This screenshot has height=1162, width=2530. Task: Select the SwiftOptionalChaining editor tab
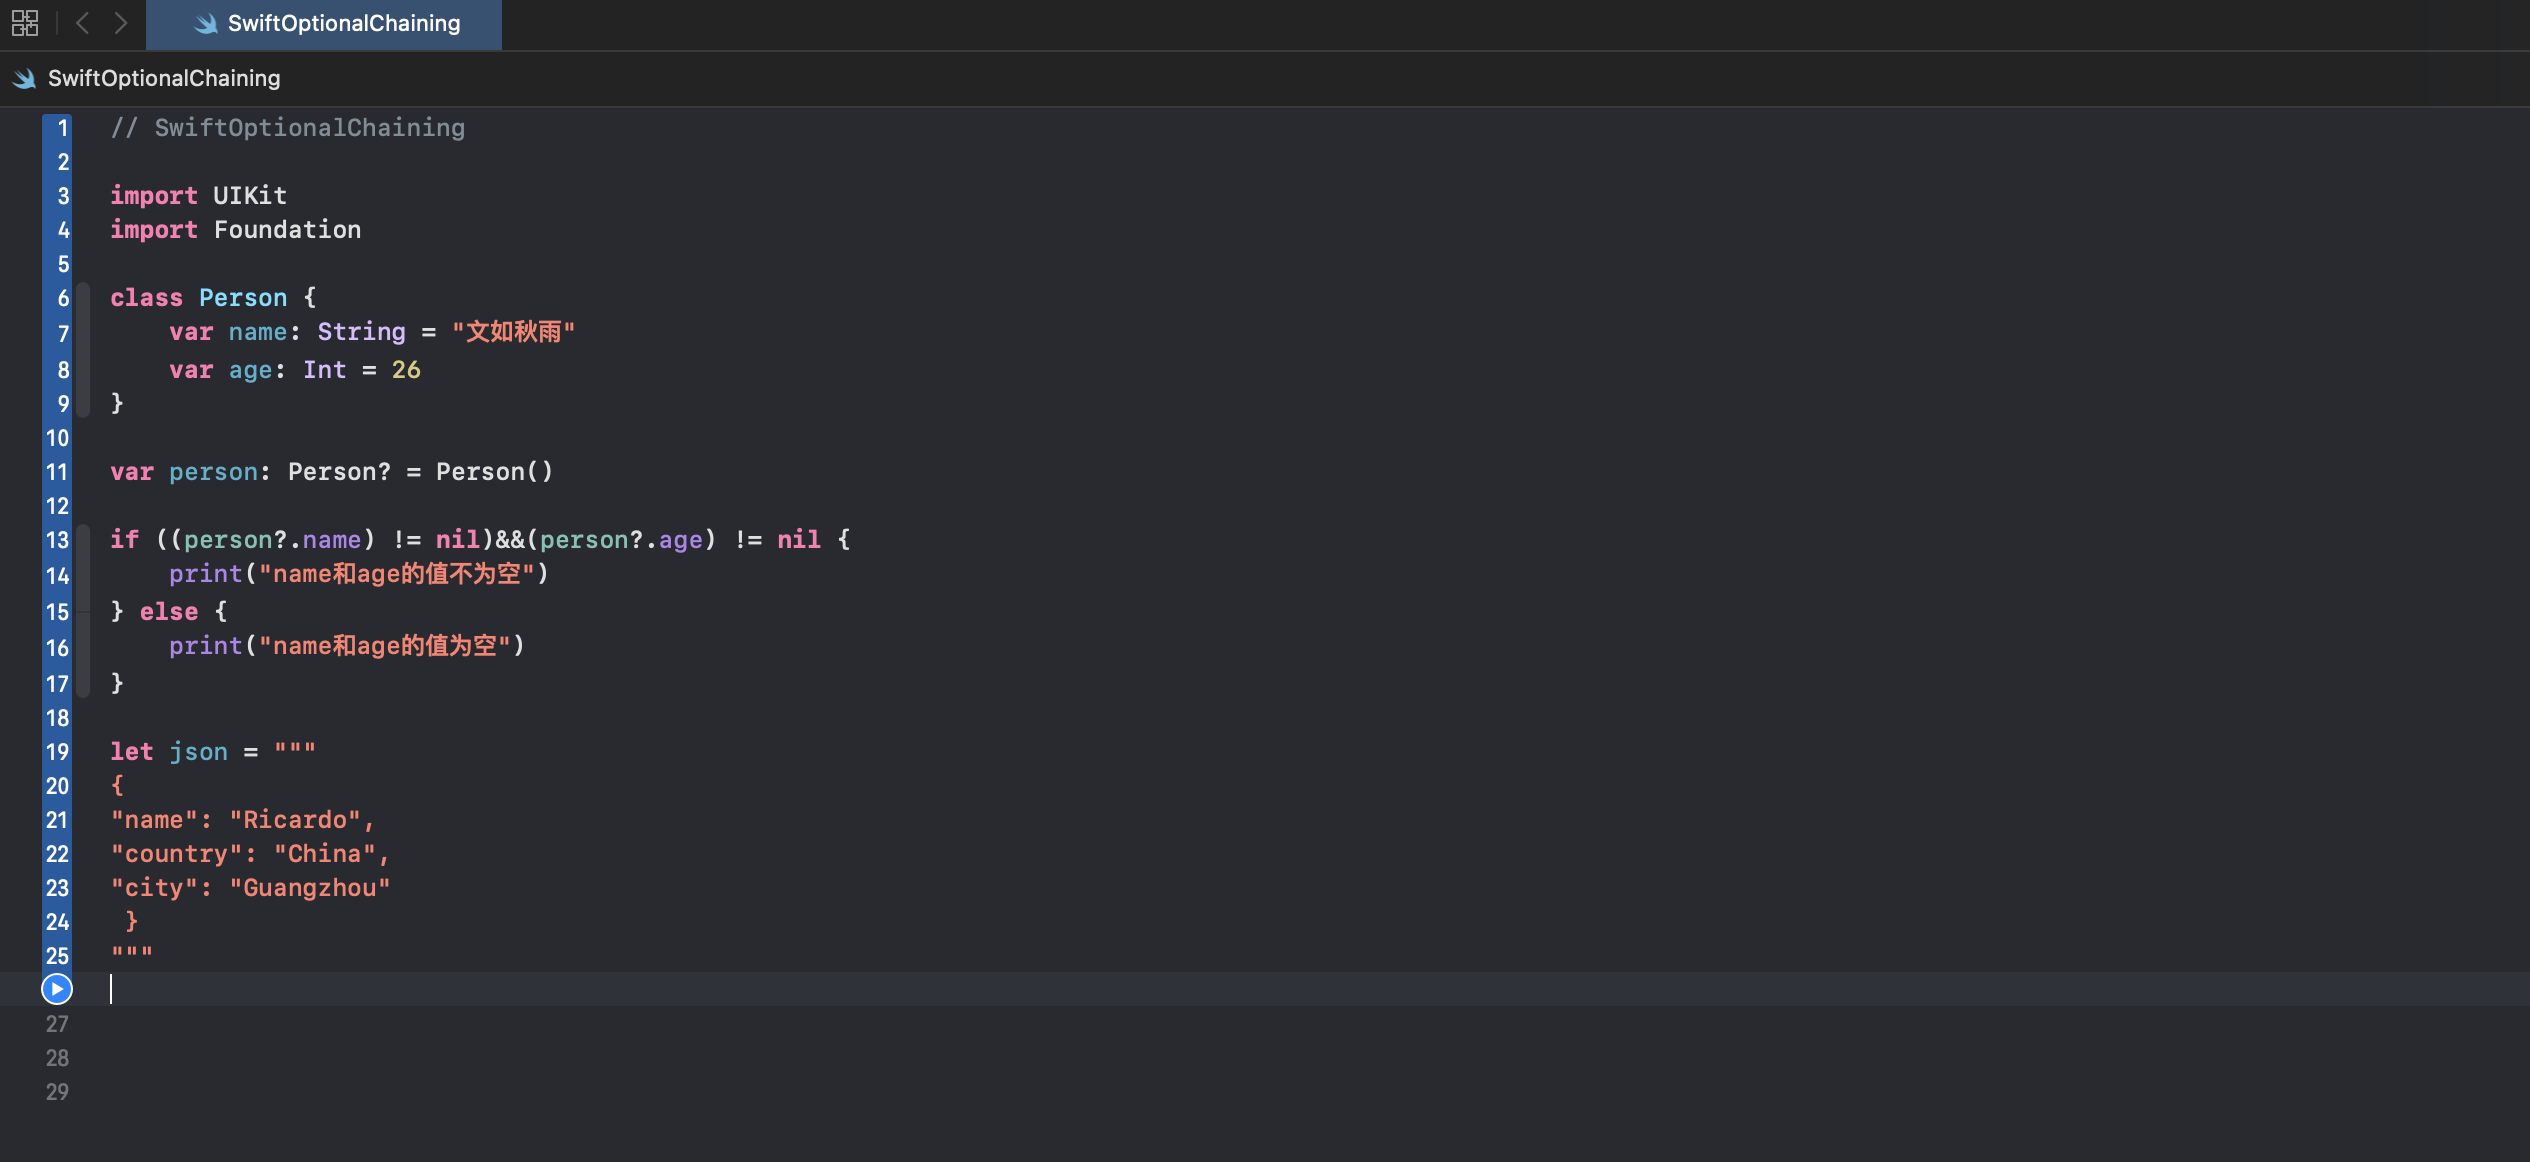point(343,24)
